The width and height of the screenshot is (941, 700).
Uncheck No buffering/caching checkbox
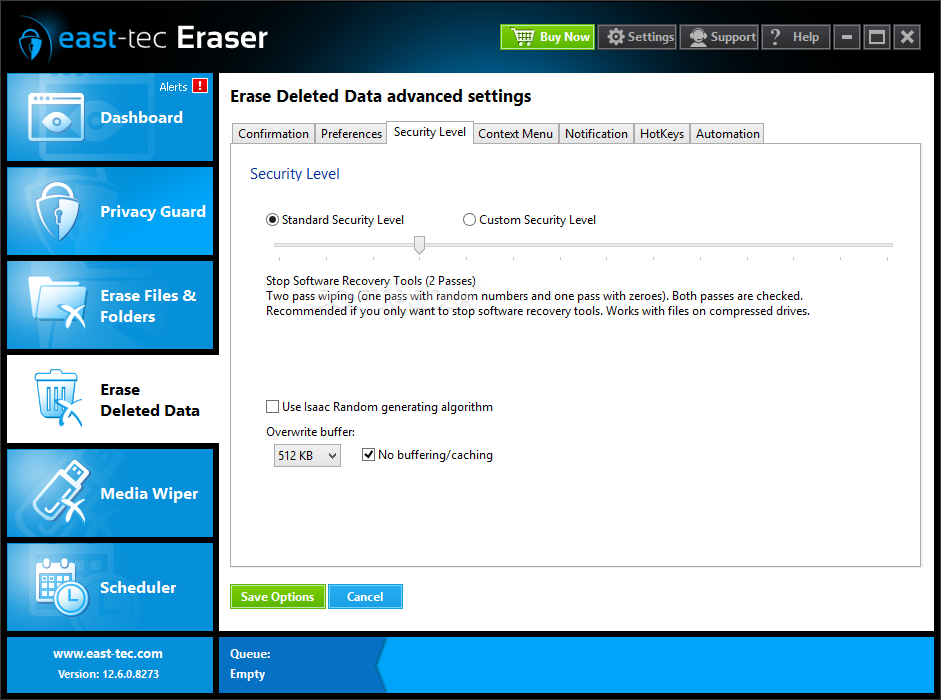point(368,454)
